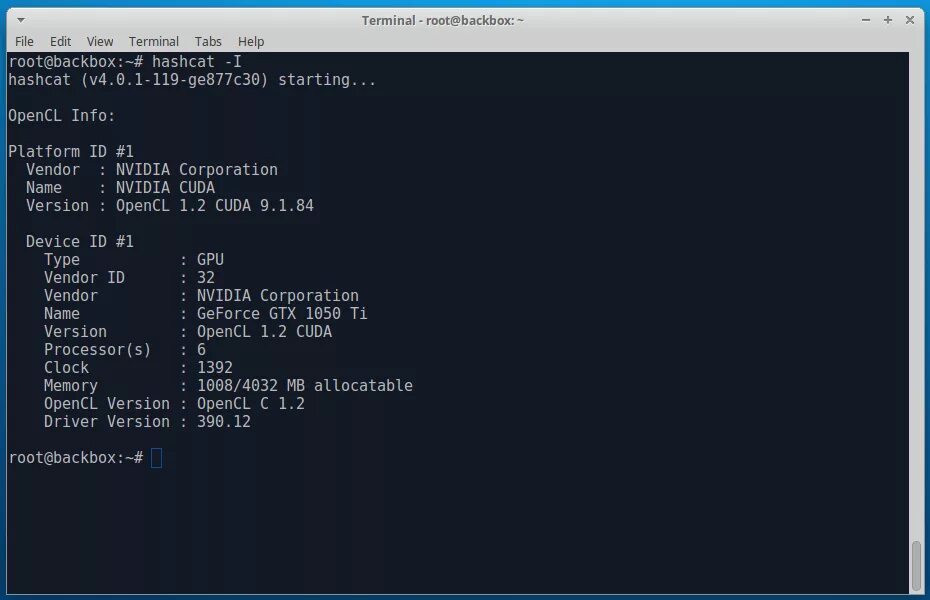Viewport: 930px width, 600px height.
Task: Open the Edit menu
Action: [60, 42]
